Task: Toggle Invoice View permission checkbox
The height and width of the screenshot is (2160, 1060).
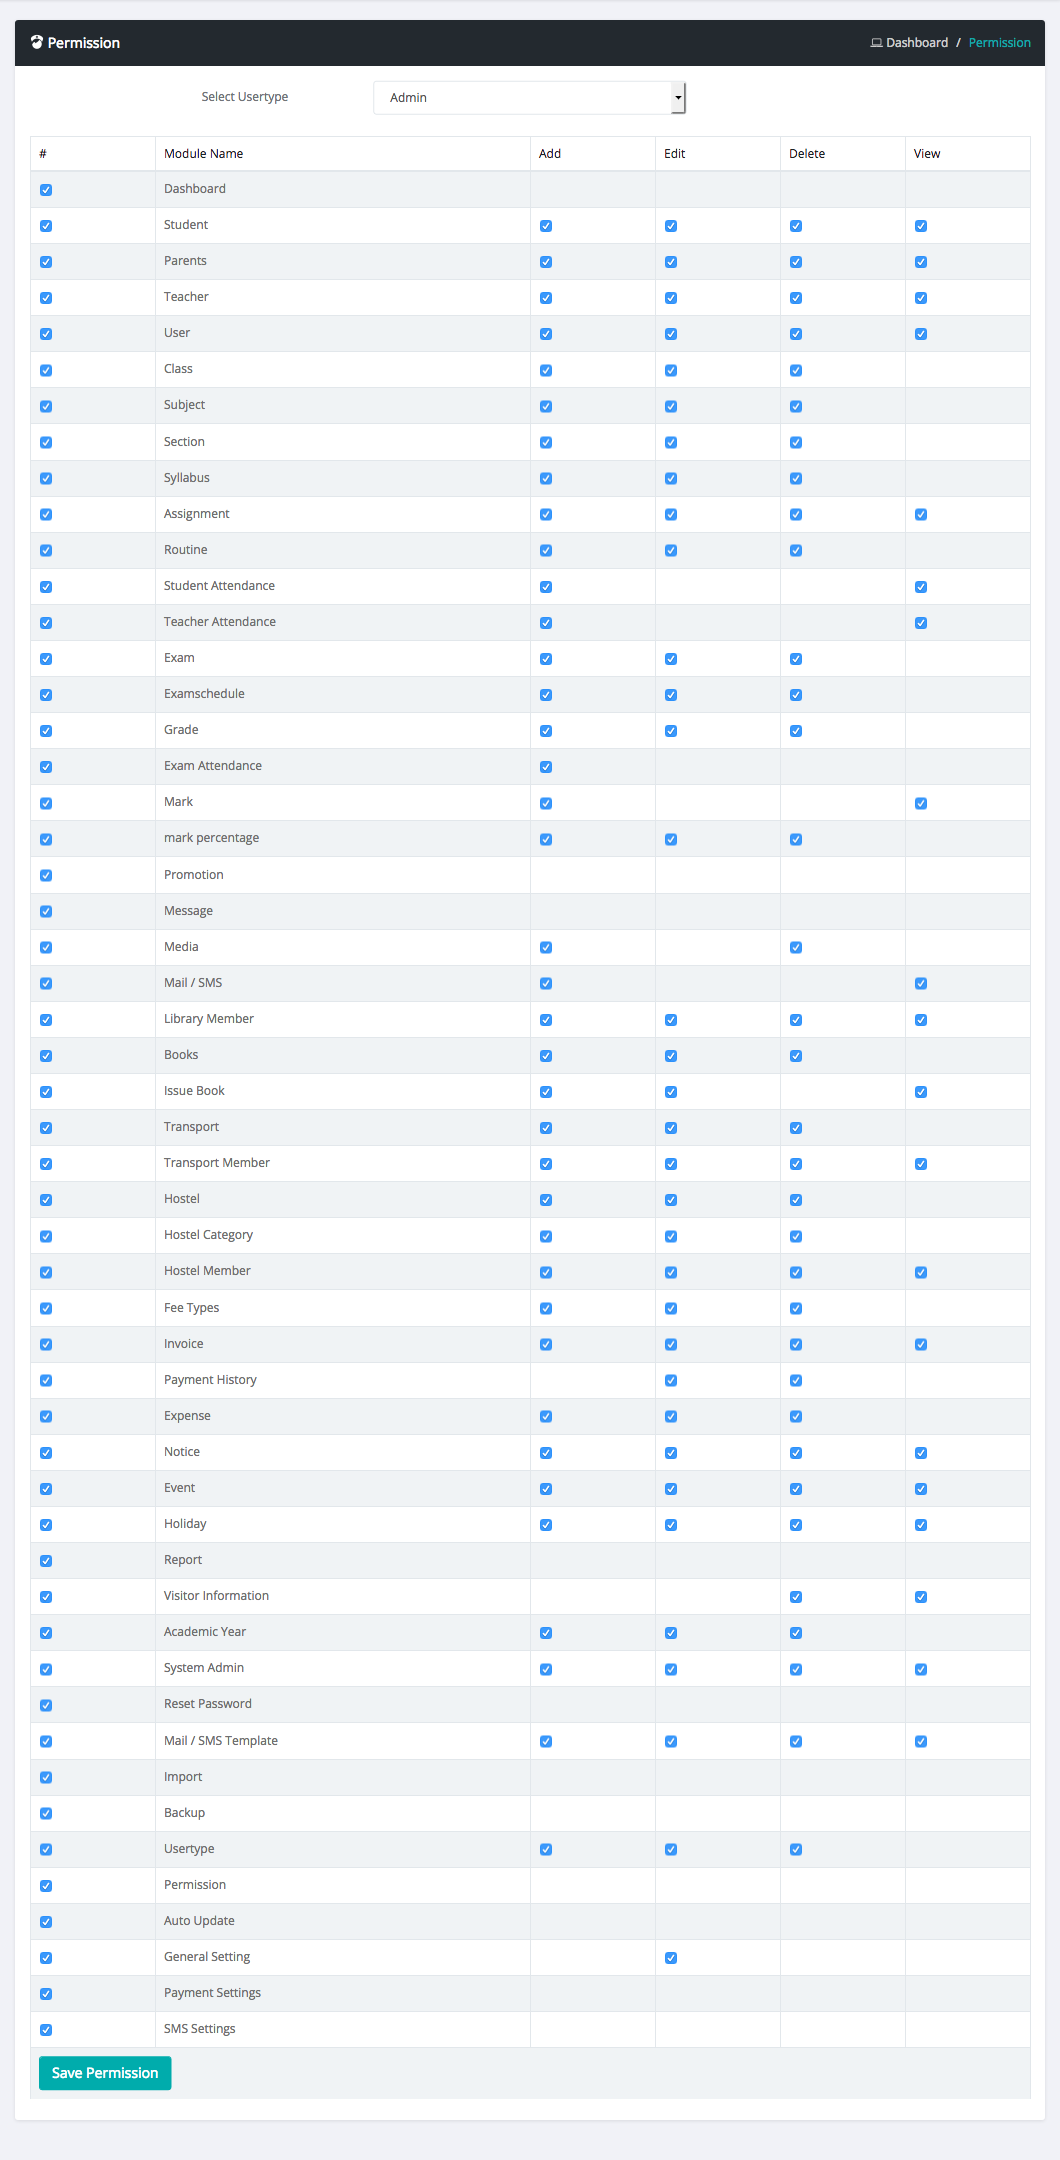Action: [x=921, y=1345]
